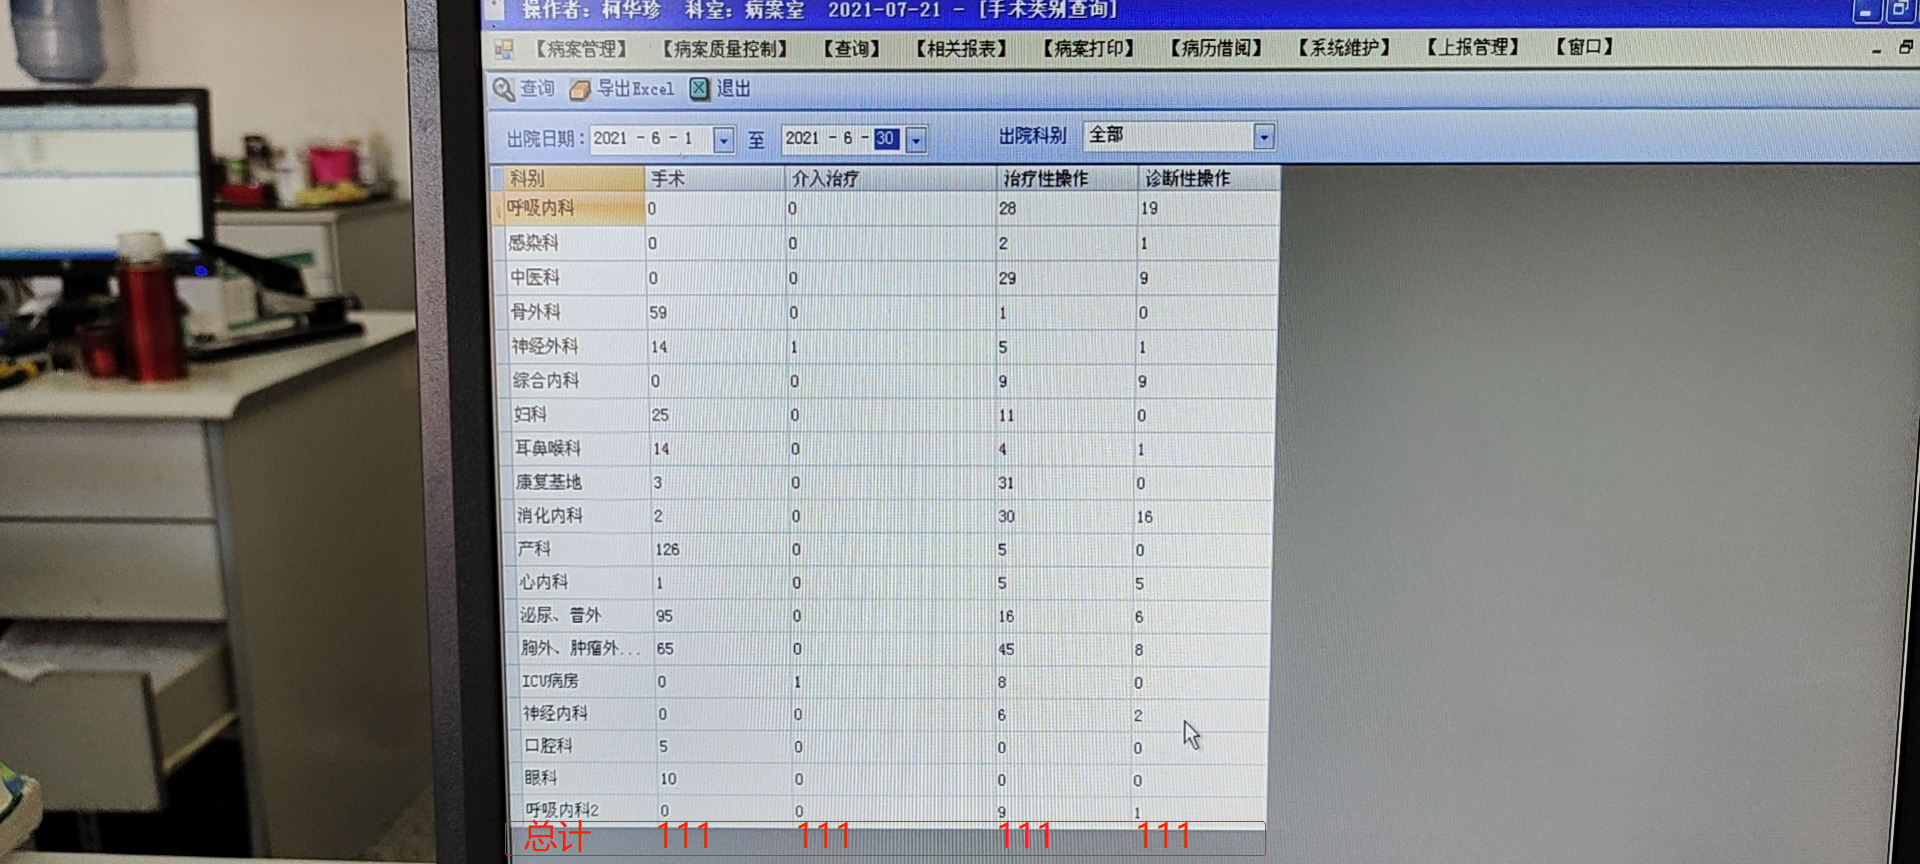This screenshot has width=1920, height=864.
Task: Click the 手术 value 59 for 骨外科
Action: coord(658,313)
